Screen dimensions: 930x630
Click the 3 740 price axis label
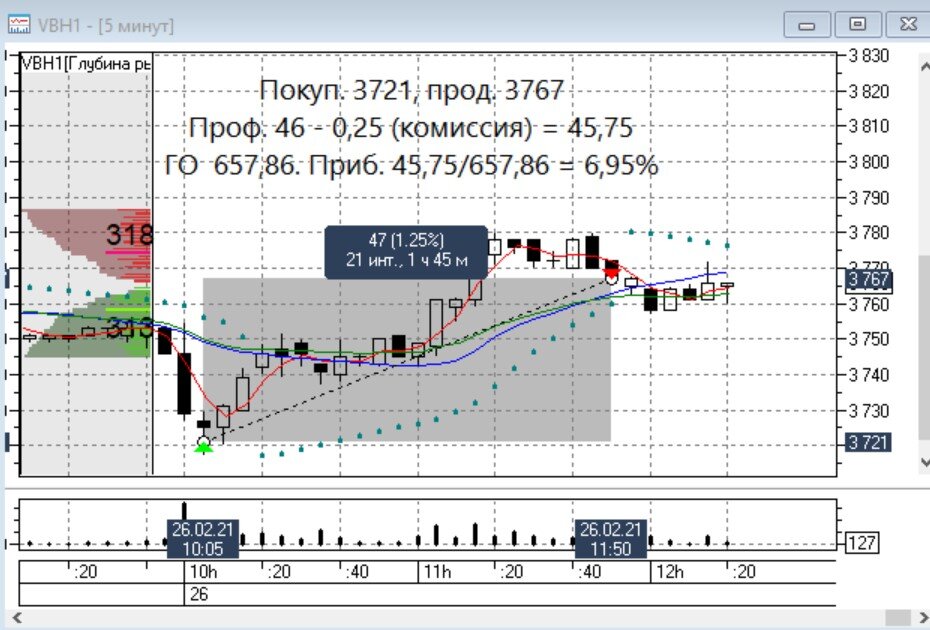click(x=869, y=374)
